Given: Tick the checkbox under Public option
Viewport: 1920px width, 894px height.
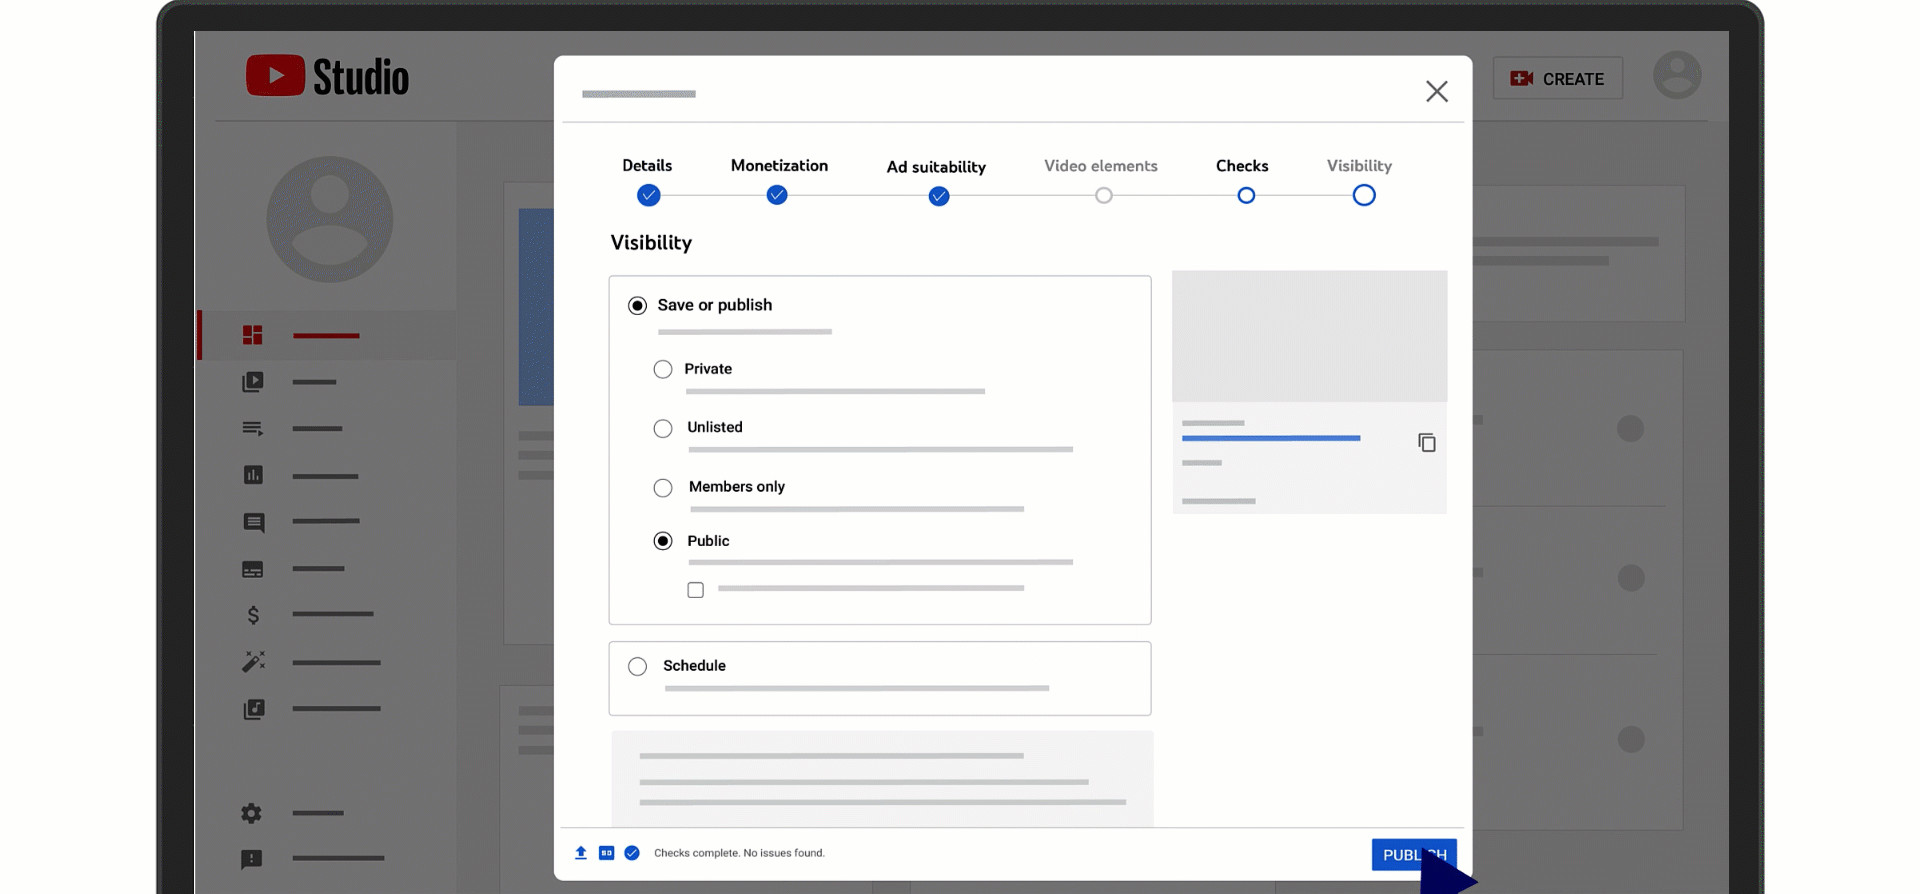Looking at the screenshot, I should click(x=696, y=590).
